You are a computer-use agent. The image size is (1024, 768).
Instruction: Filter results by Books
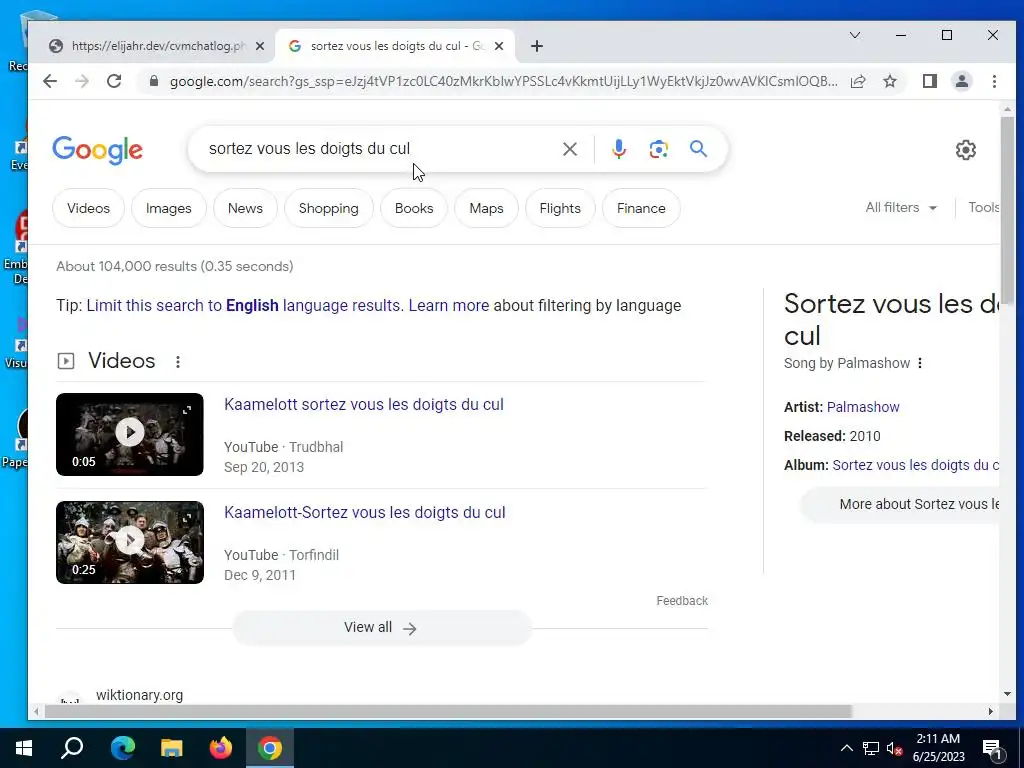point(414,208)
